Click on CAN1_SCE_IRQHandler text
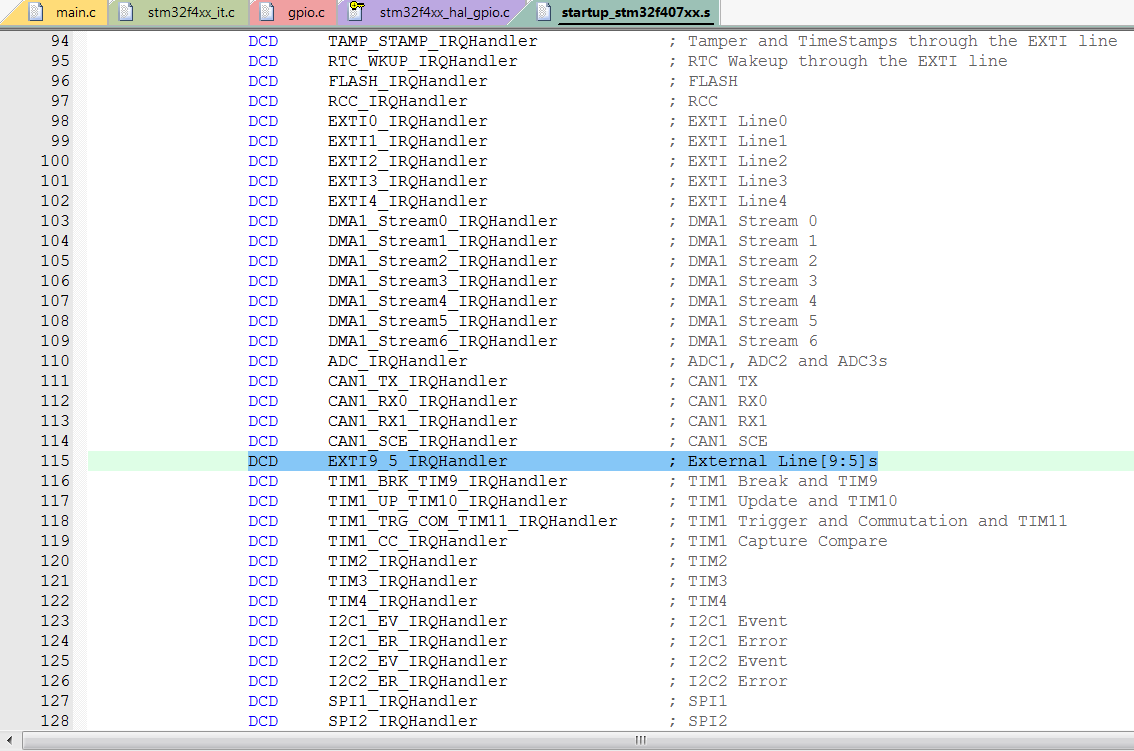Viewport: 1134px width, 751px height. point(422,441)
